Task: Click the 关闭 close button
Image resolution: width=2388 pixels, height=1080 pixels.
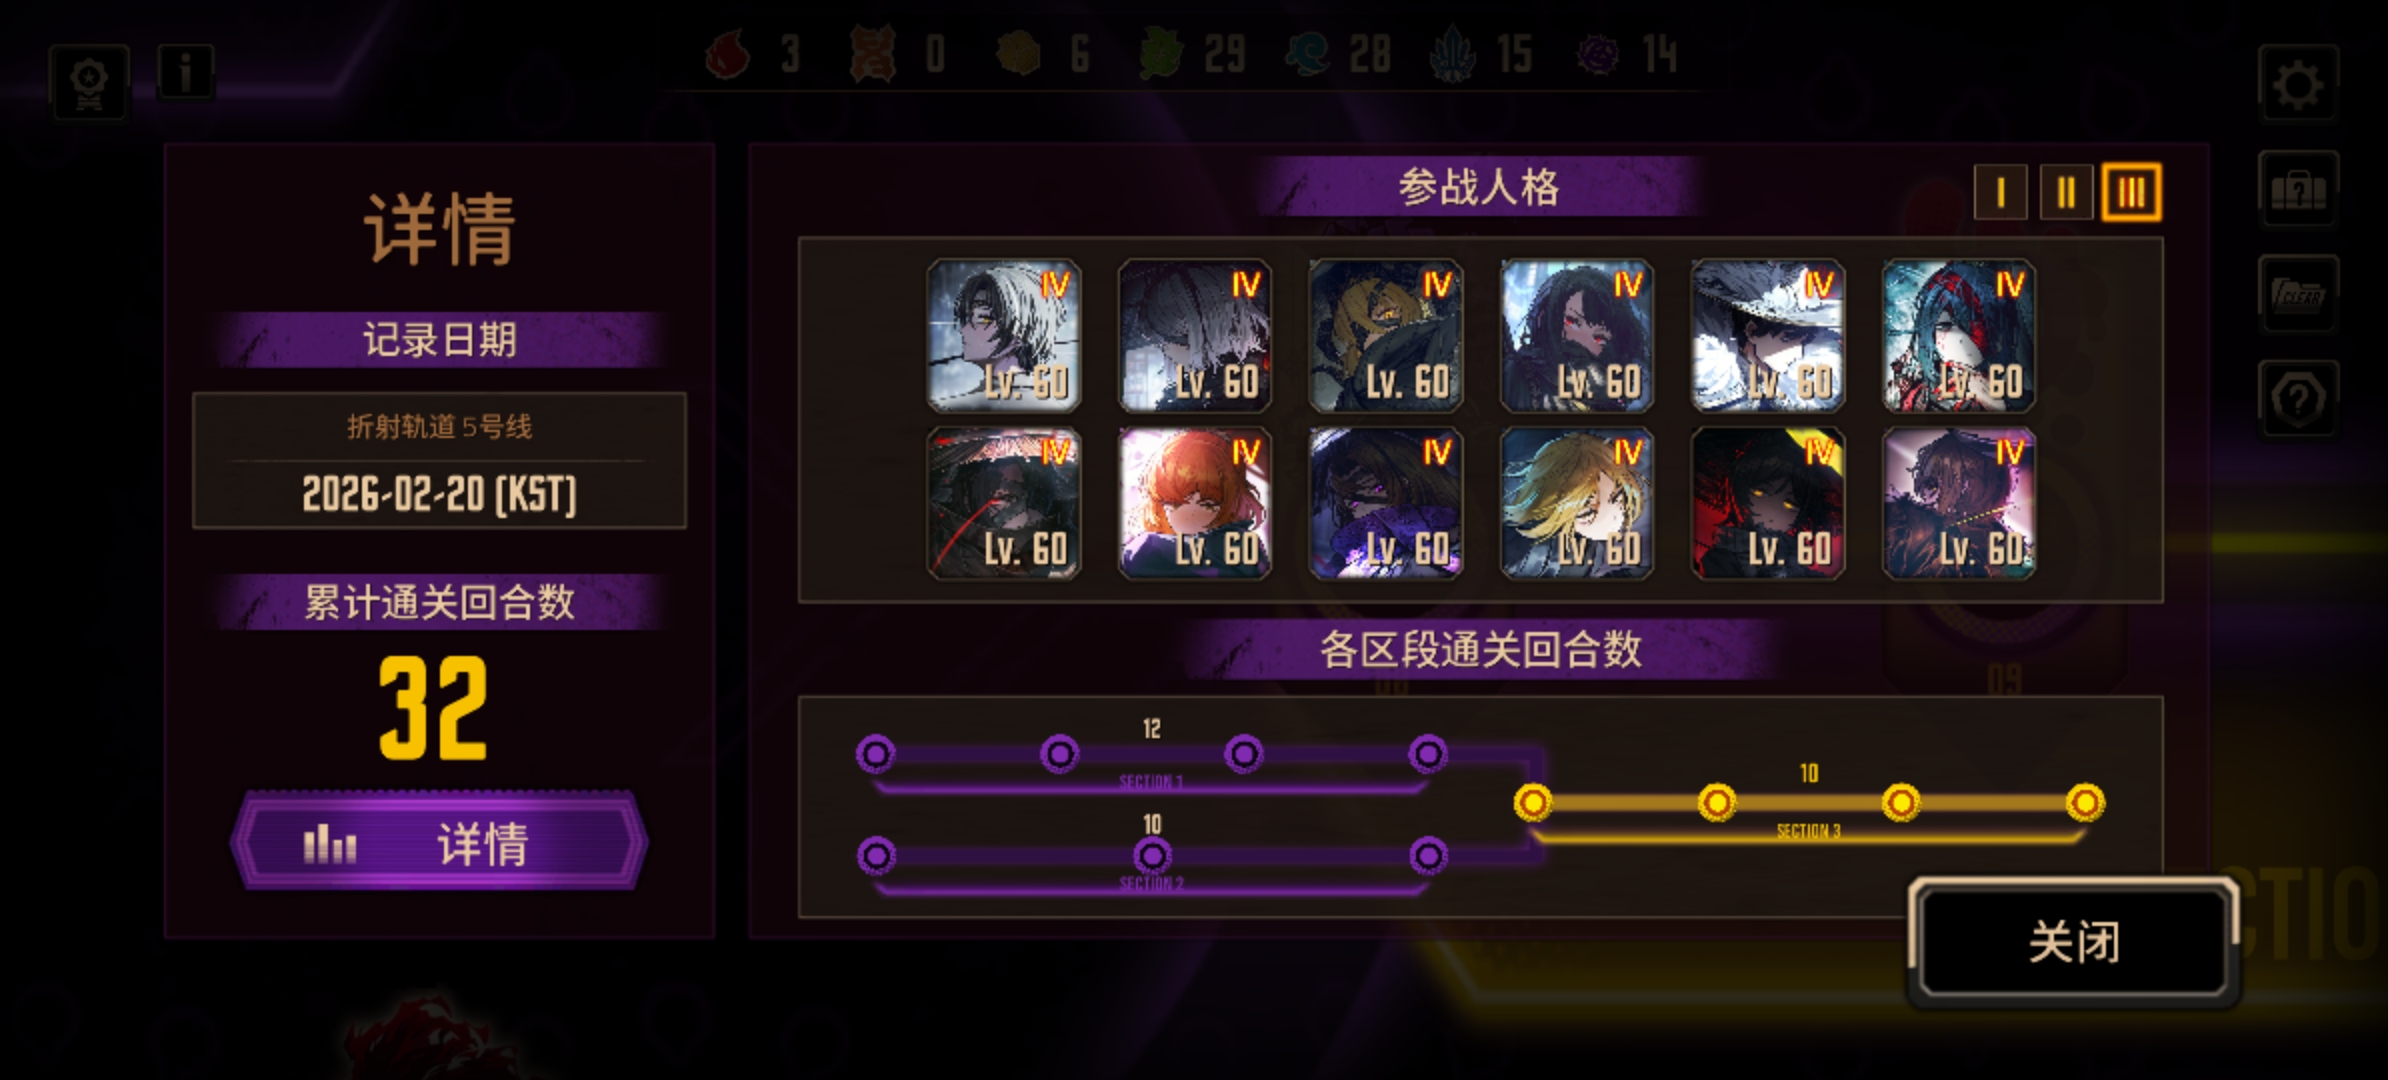Action: [x=2074, y=941]
